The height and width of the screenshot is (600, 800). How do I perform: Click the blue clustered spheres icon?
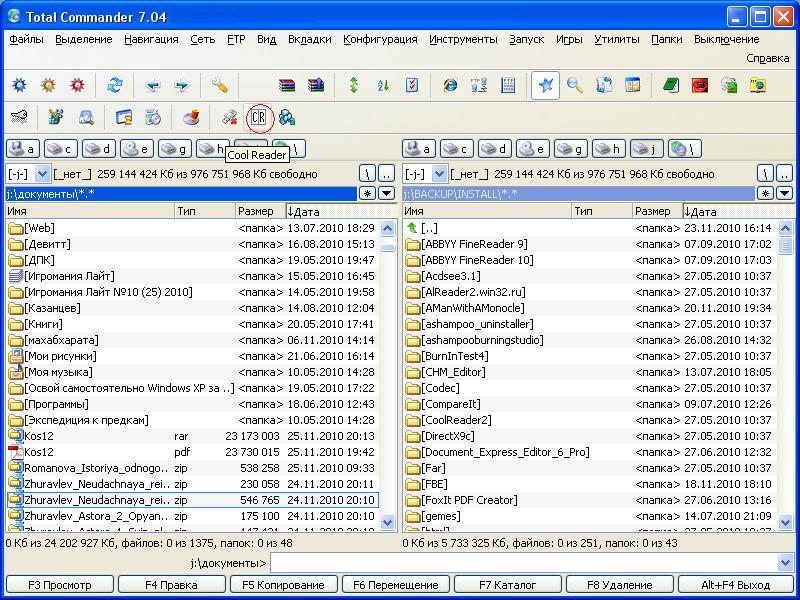pos(287,117)
